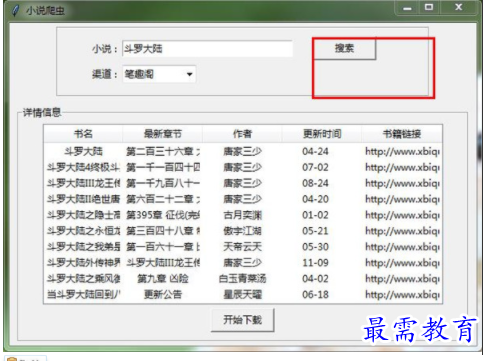Click the 更新时间 column header

point(322,134)
